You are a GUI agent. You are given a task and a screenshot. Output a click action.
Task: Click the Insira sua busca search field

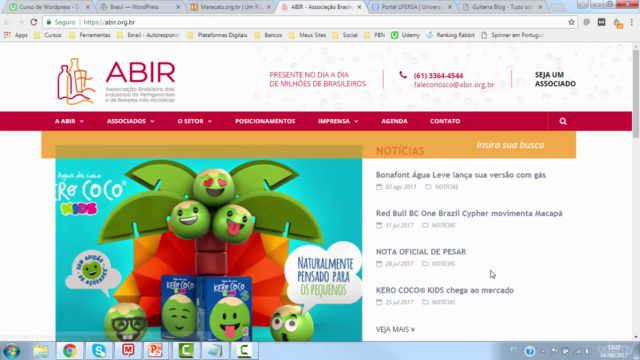[x=510, y=145]
